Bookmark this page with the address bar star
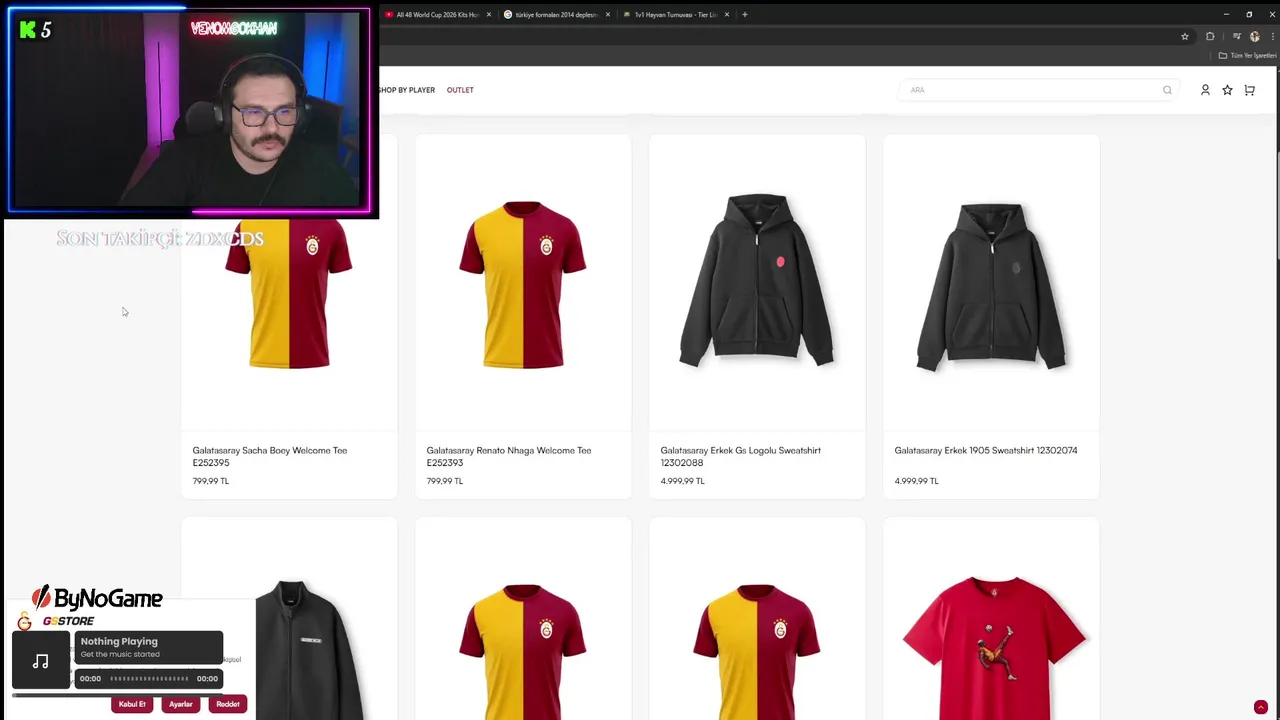1280x720 pixels. (x=1185, y=36)
